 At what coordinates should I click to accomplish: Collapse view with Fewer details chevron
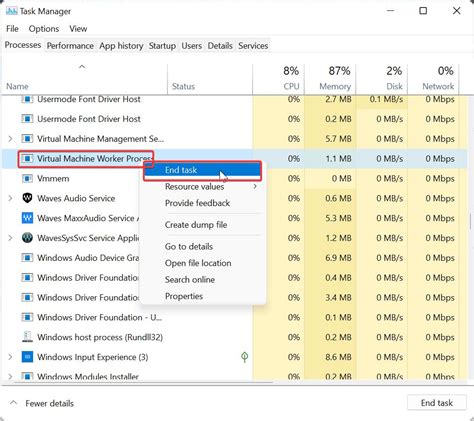[13, 403]
